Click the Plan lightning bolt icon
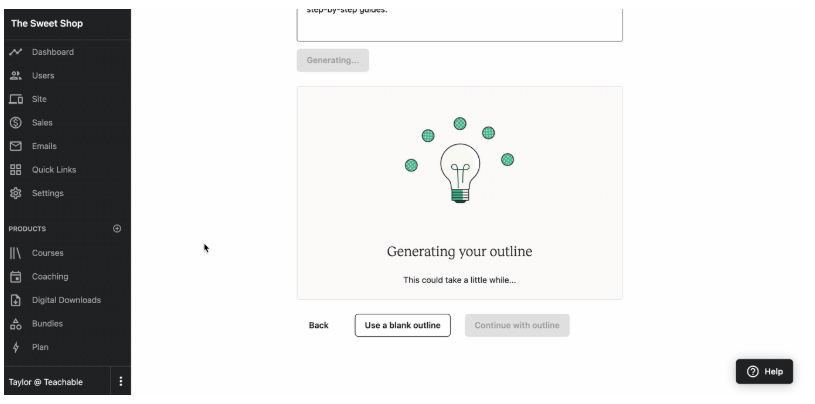Screen dimensions: 815x404 pyautogui.click(x=16, y=347)
